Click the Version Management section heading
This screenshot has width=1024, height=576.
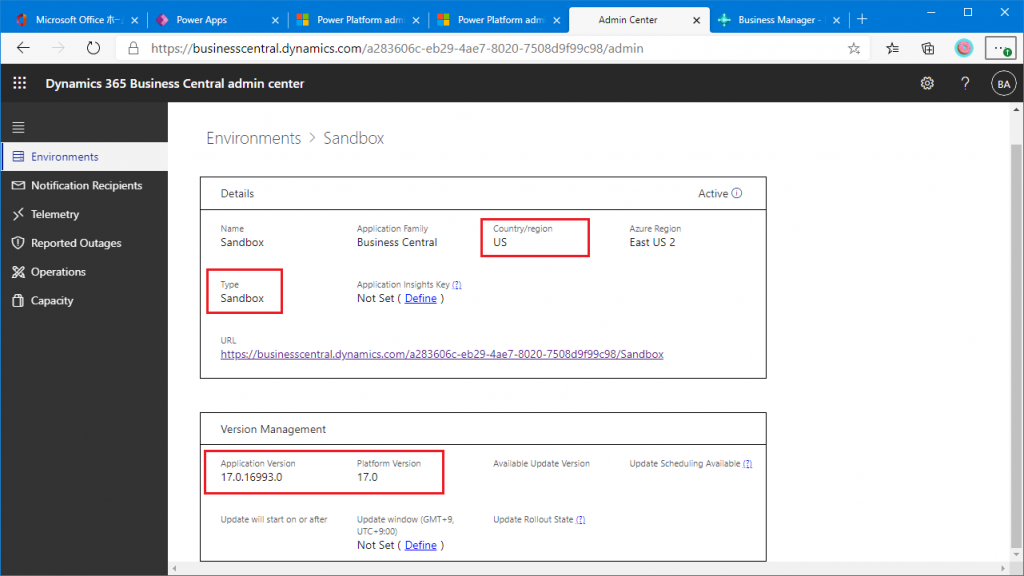click(x=273, y=429)
